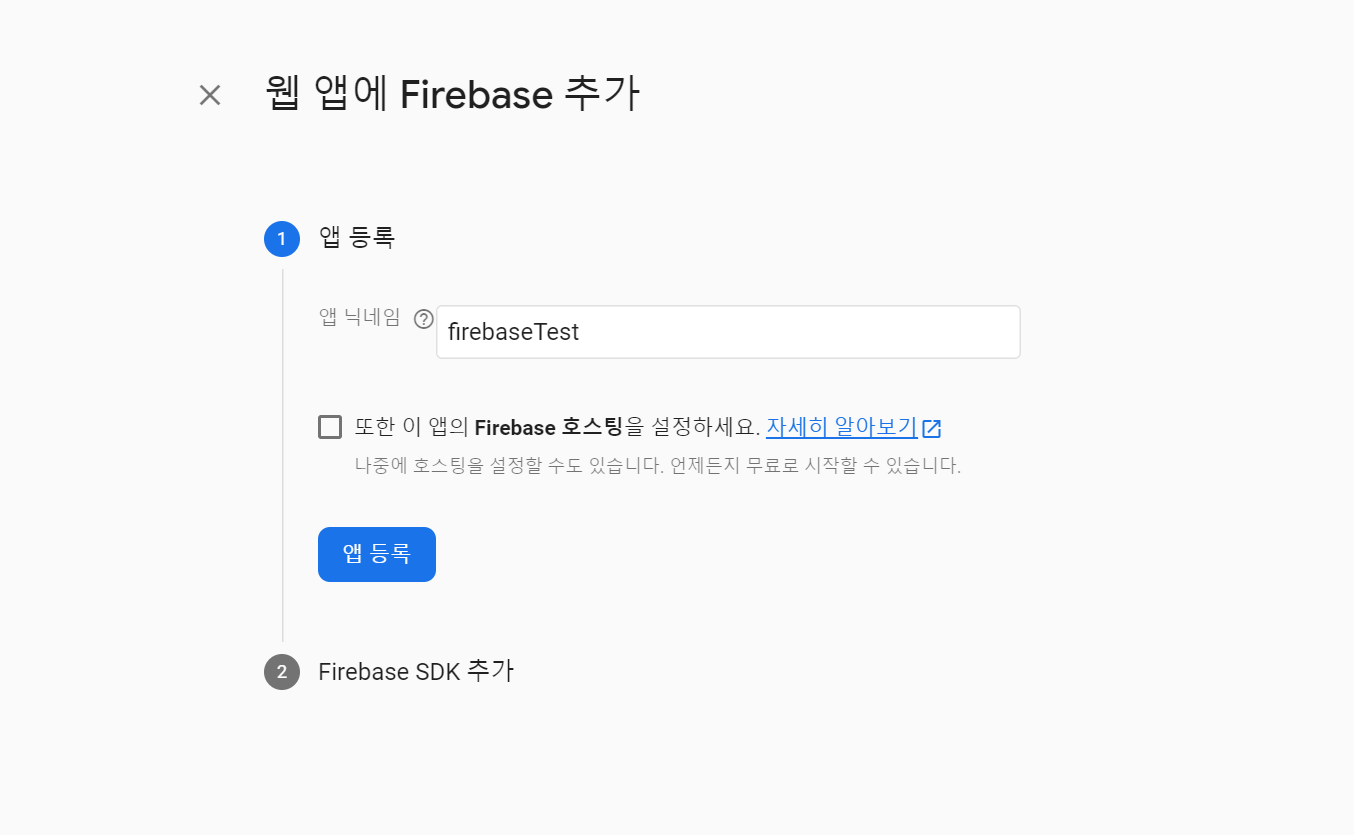This screenshot has width=1354, height=835.
Task: Click the X close icon of the dialog
Action: (209, 94)
